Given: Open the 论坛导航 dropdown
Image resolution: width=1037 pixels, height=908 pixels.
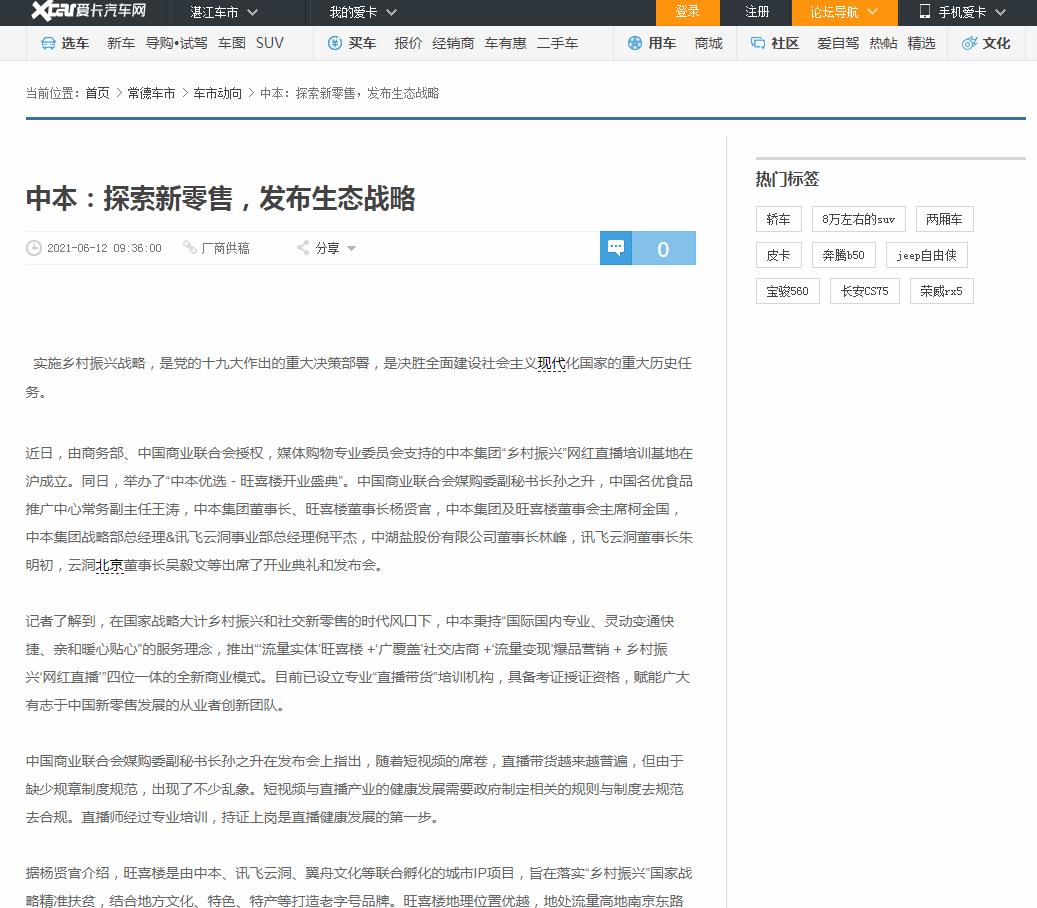Looking at the screenshot, I should [x=845, y=12].
